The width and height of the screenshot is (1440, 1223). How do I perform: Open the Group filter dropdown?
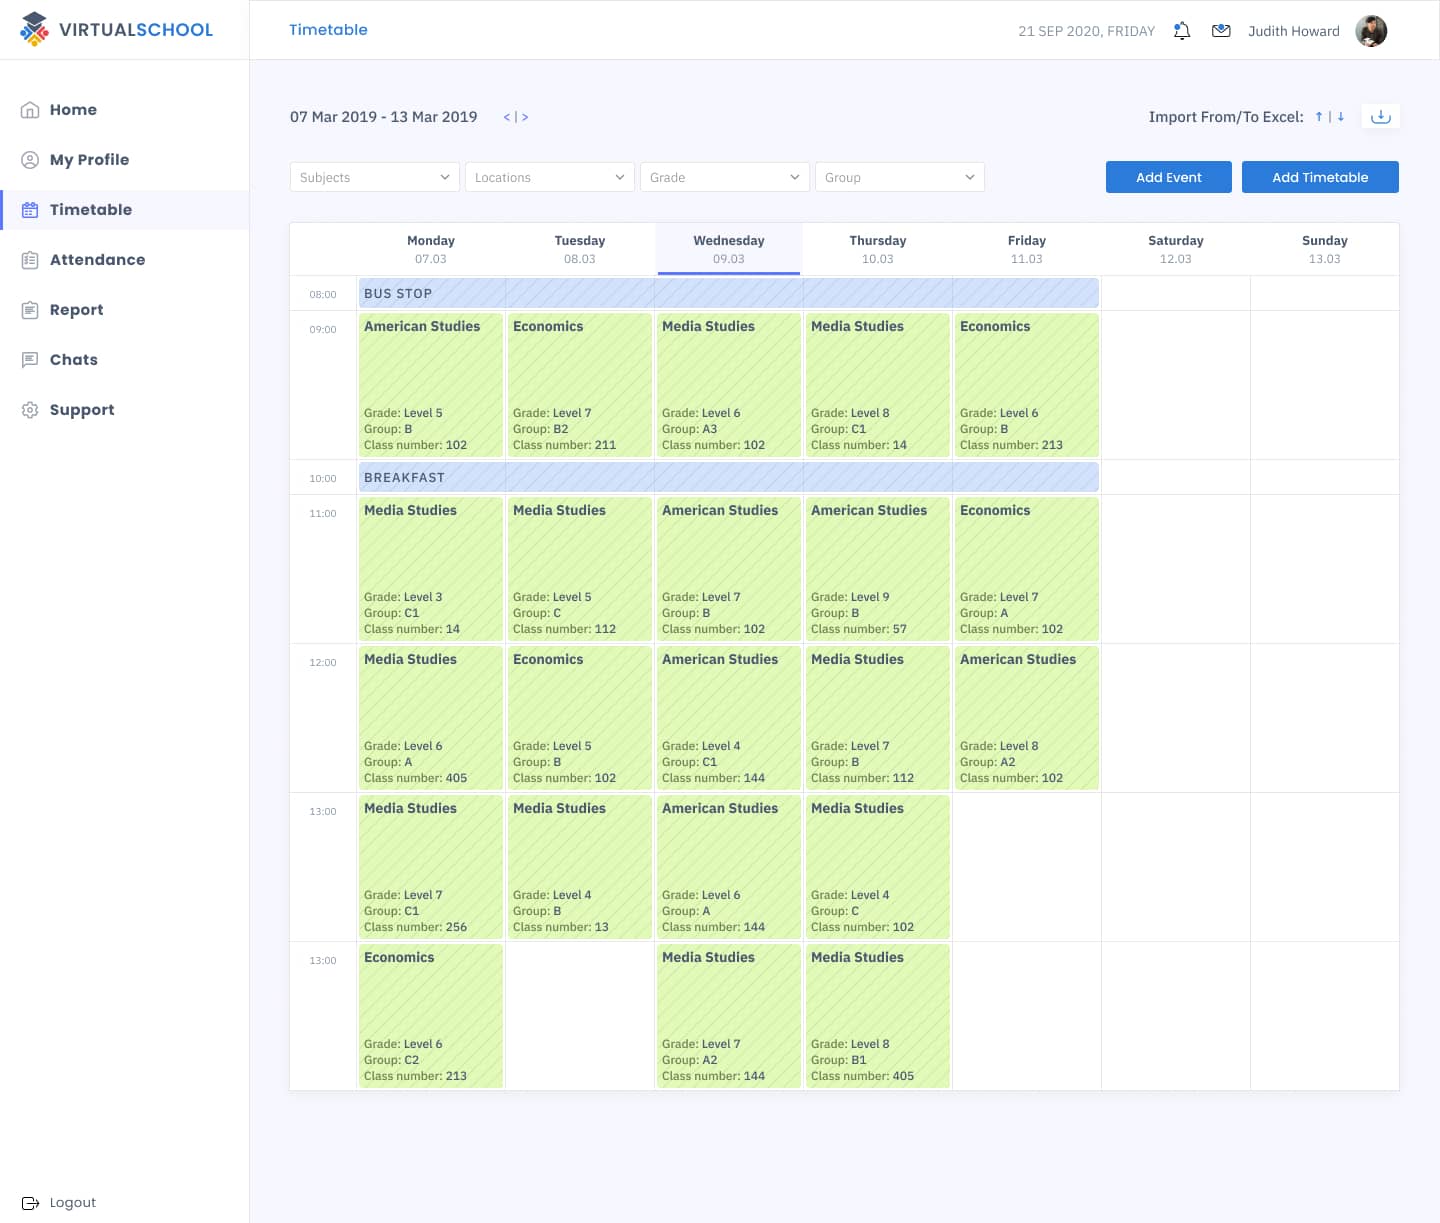(900, 177)
